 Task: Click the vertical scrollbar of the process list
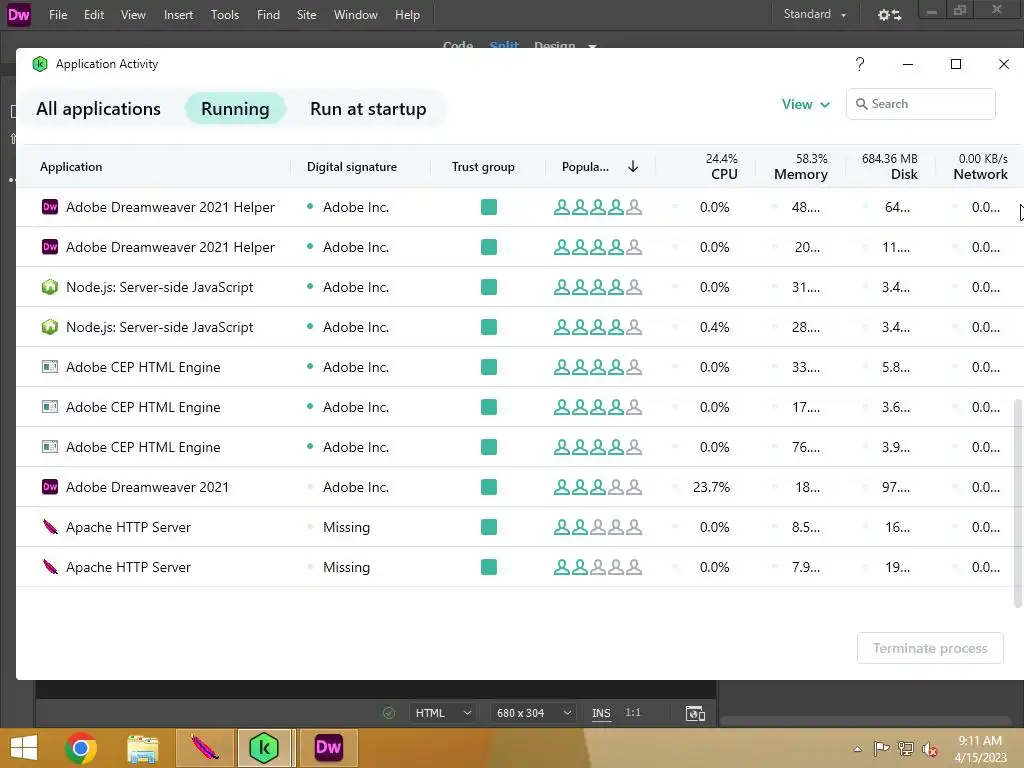(x=1017, y=503)
